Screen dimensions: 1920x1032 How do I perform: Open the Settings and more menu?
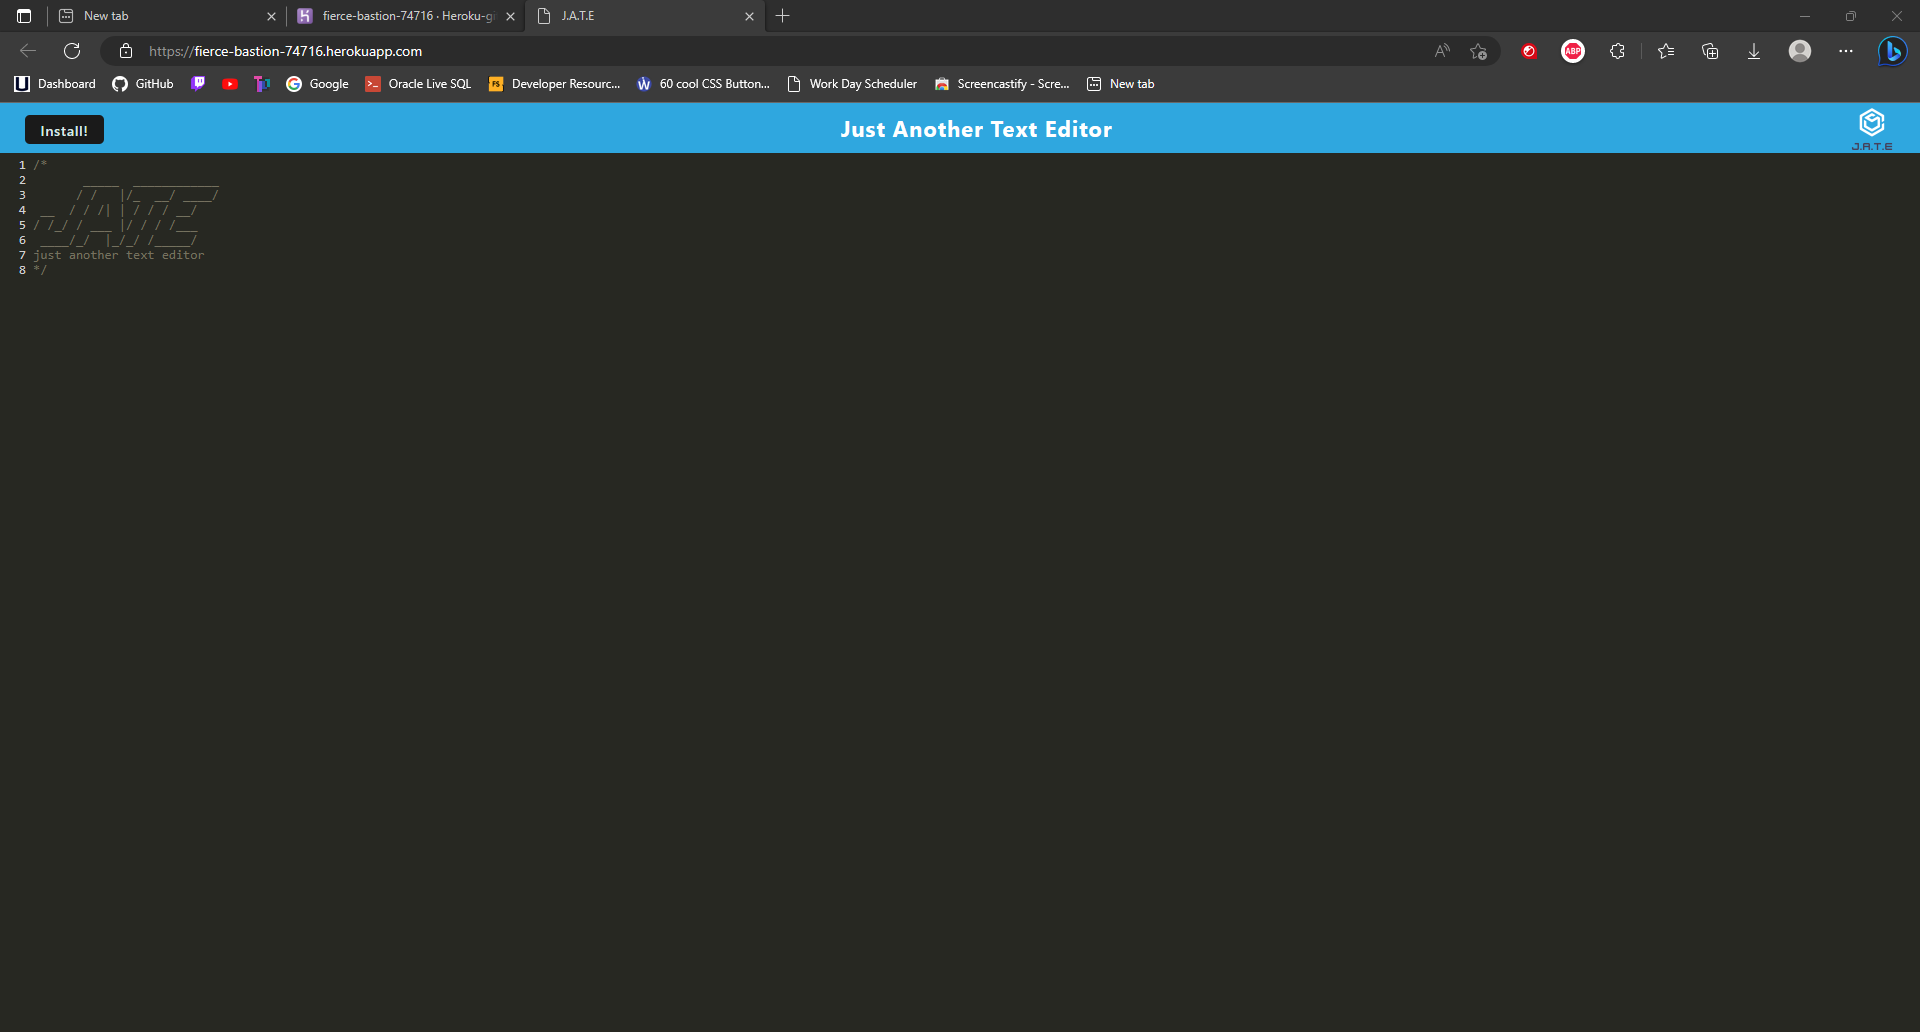1847,51
